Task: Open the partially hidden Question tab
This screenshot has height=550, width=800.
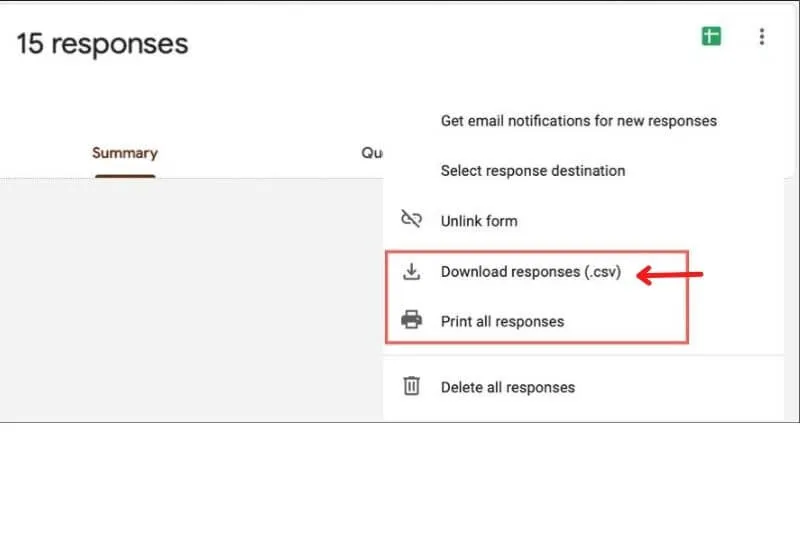Action: click(x=372, y=153)
